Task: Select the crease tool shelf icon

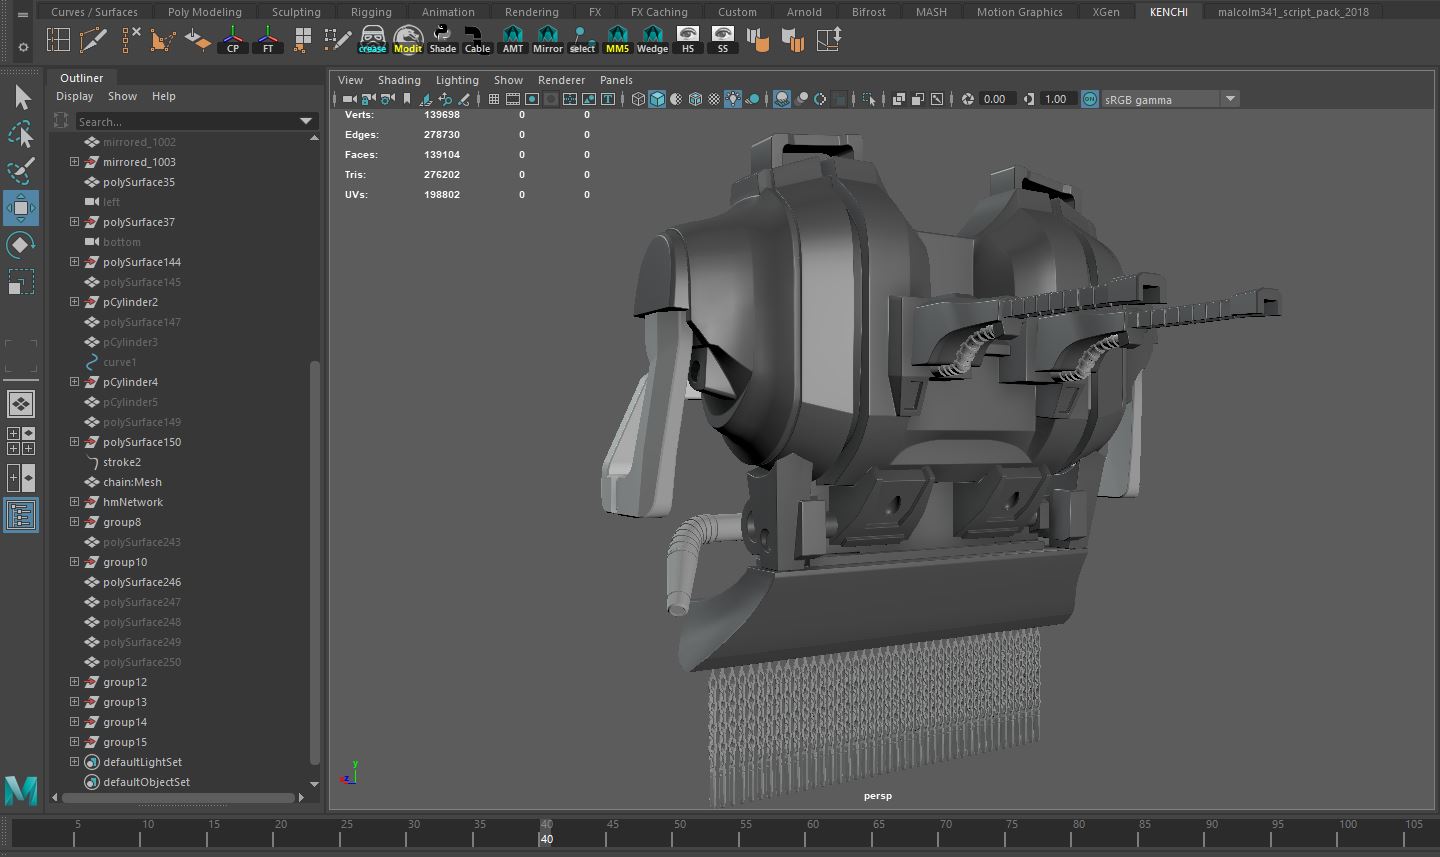Action: pyautogui.click(x=371, y=41)
